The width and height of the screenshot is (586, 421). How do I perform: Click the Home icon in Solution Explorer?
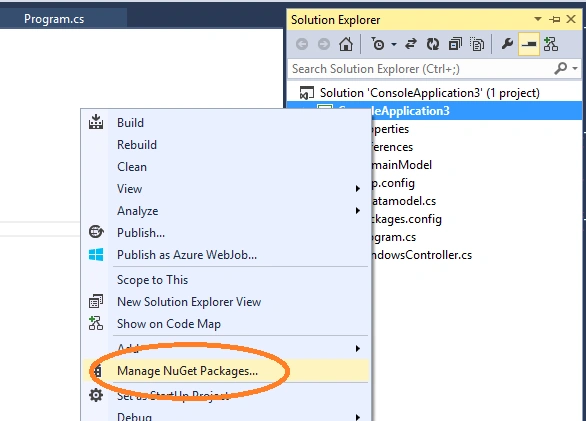click(x=346, y=44)
